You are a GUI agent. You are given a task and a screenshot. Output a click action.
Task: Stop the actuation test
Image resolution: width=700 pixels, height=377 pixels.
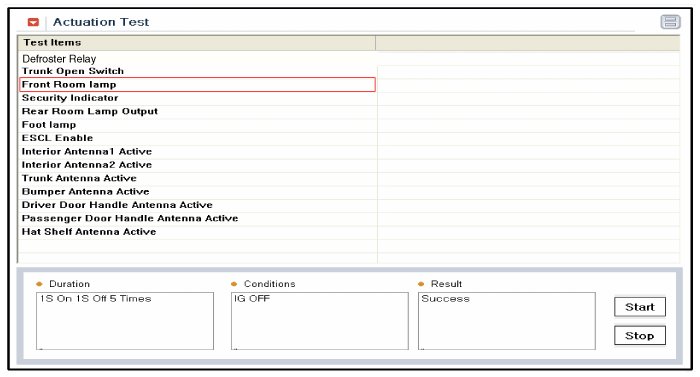[x=640, y=335]
